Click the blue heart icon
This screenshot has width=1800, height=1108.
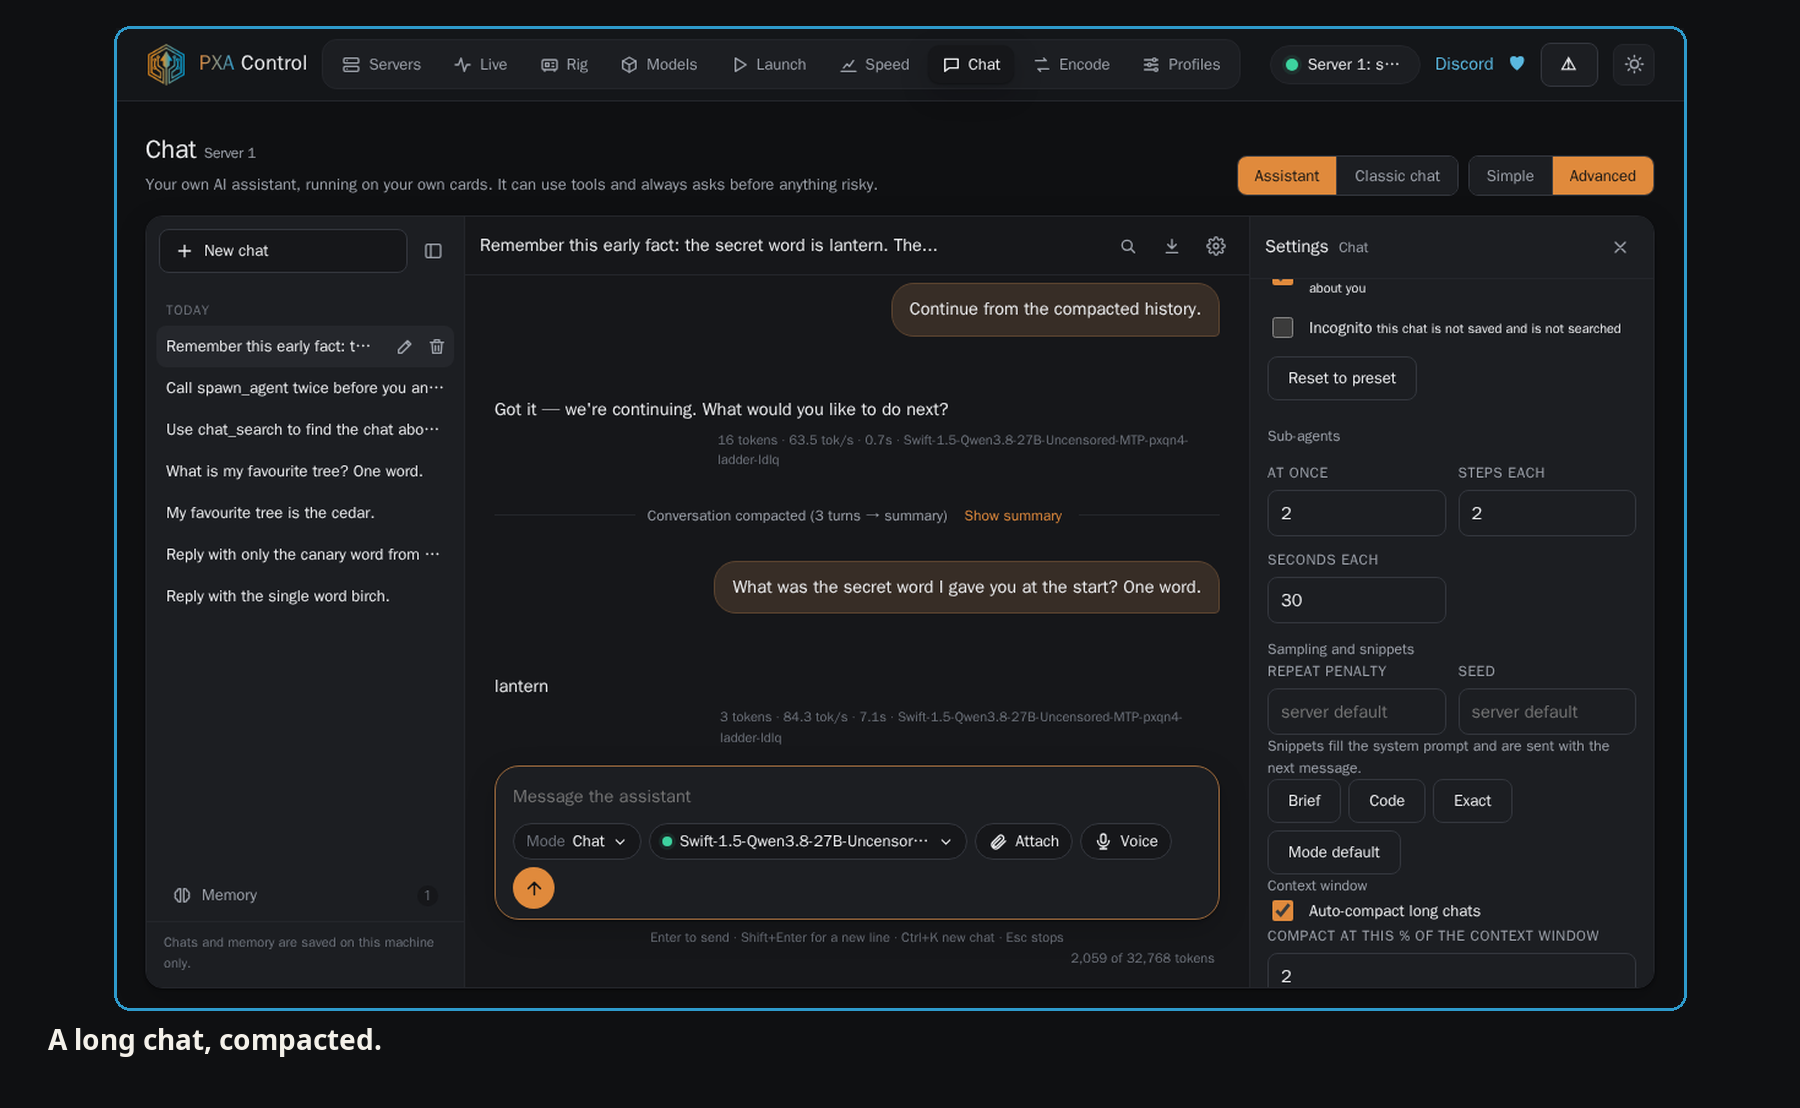1517,64
